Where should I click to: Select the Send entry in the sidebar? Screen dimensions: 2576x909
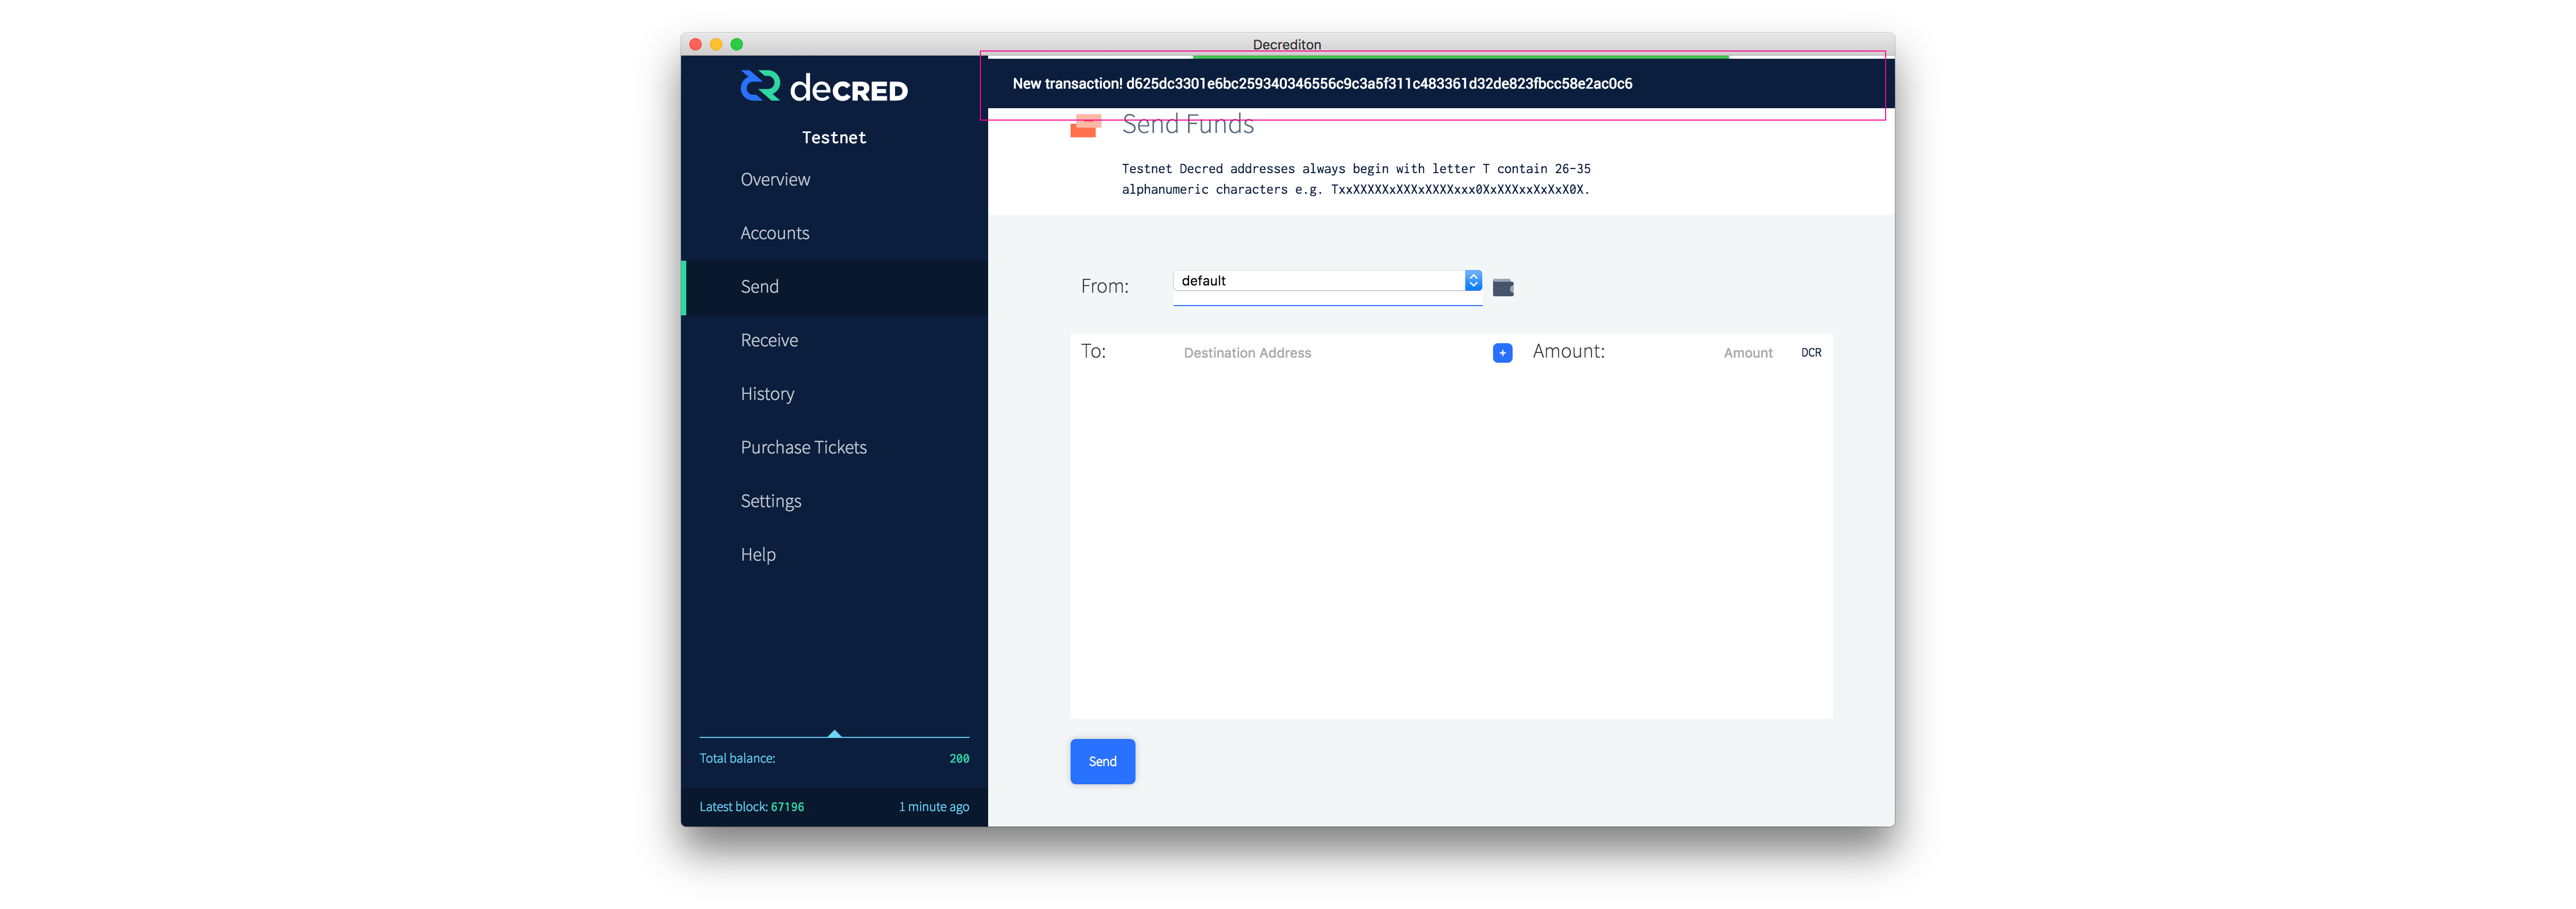(x=759, y=287)
